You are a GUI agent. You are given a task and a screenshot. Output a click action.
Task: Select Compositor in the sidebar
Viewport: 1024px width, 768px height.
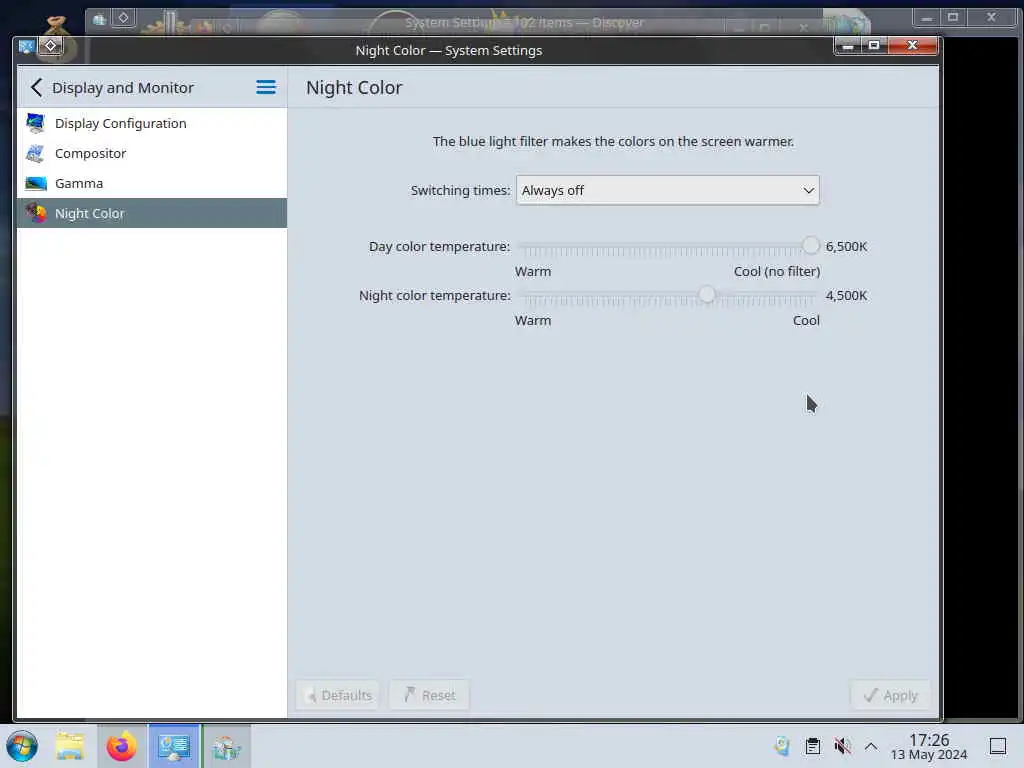coord(152,153)
